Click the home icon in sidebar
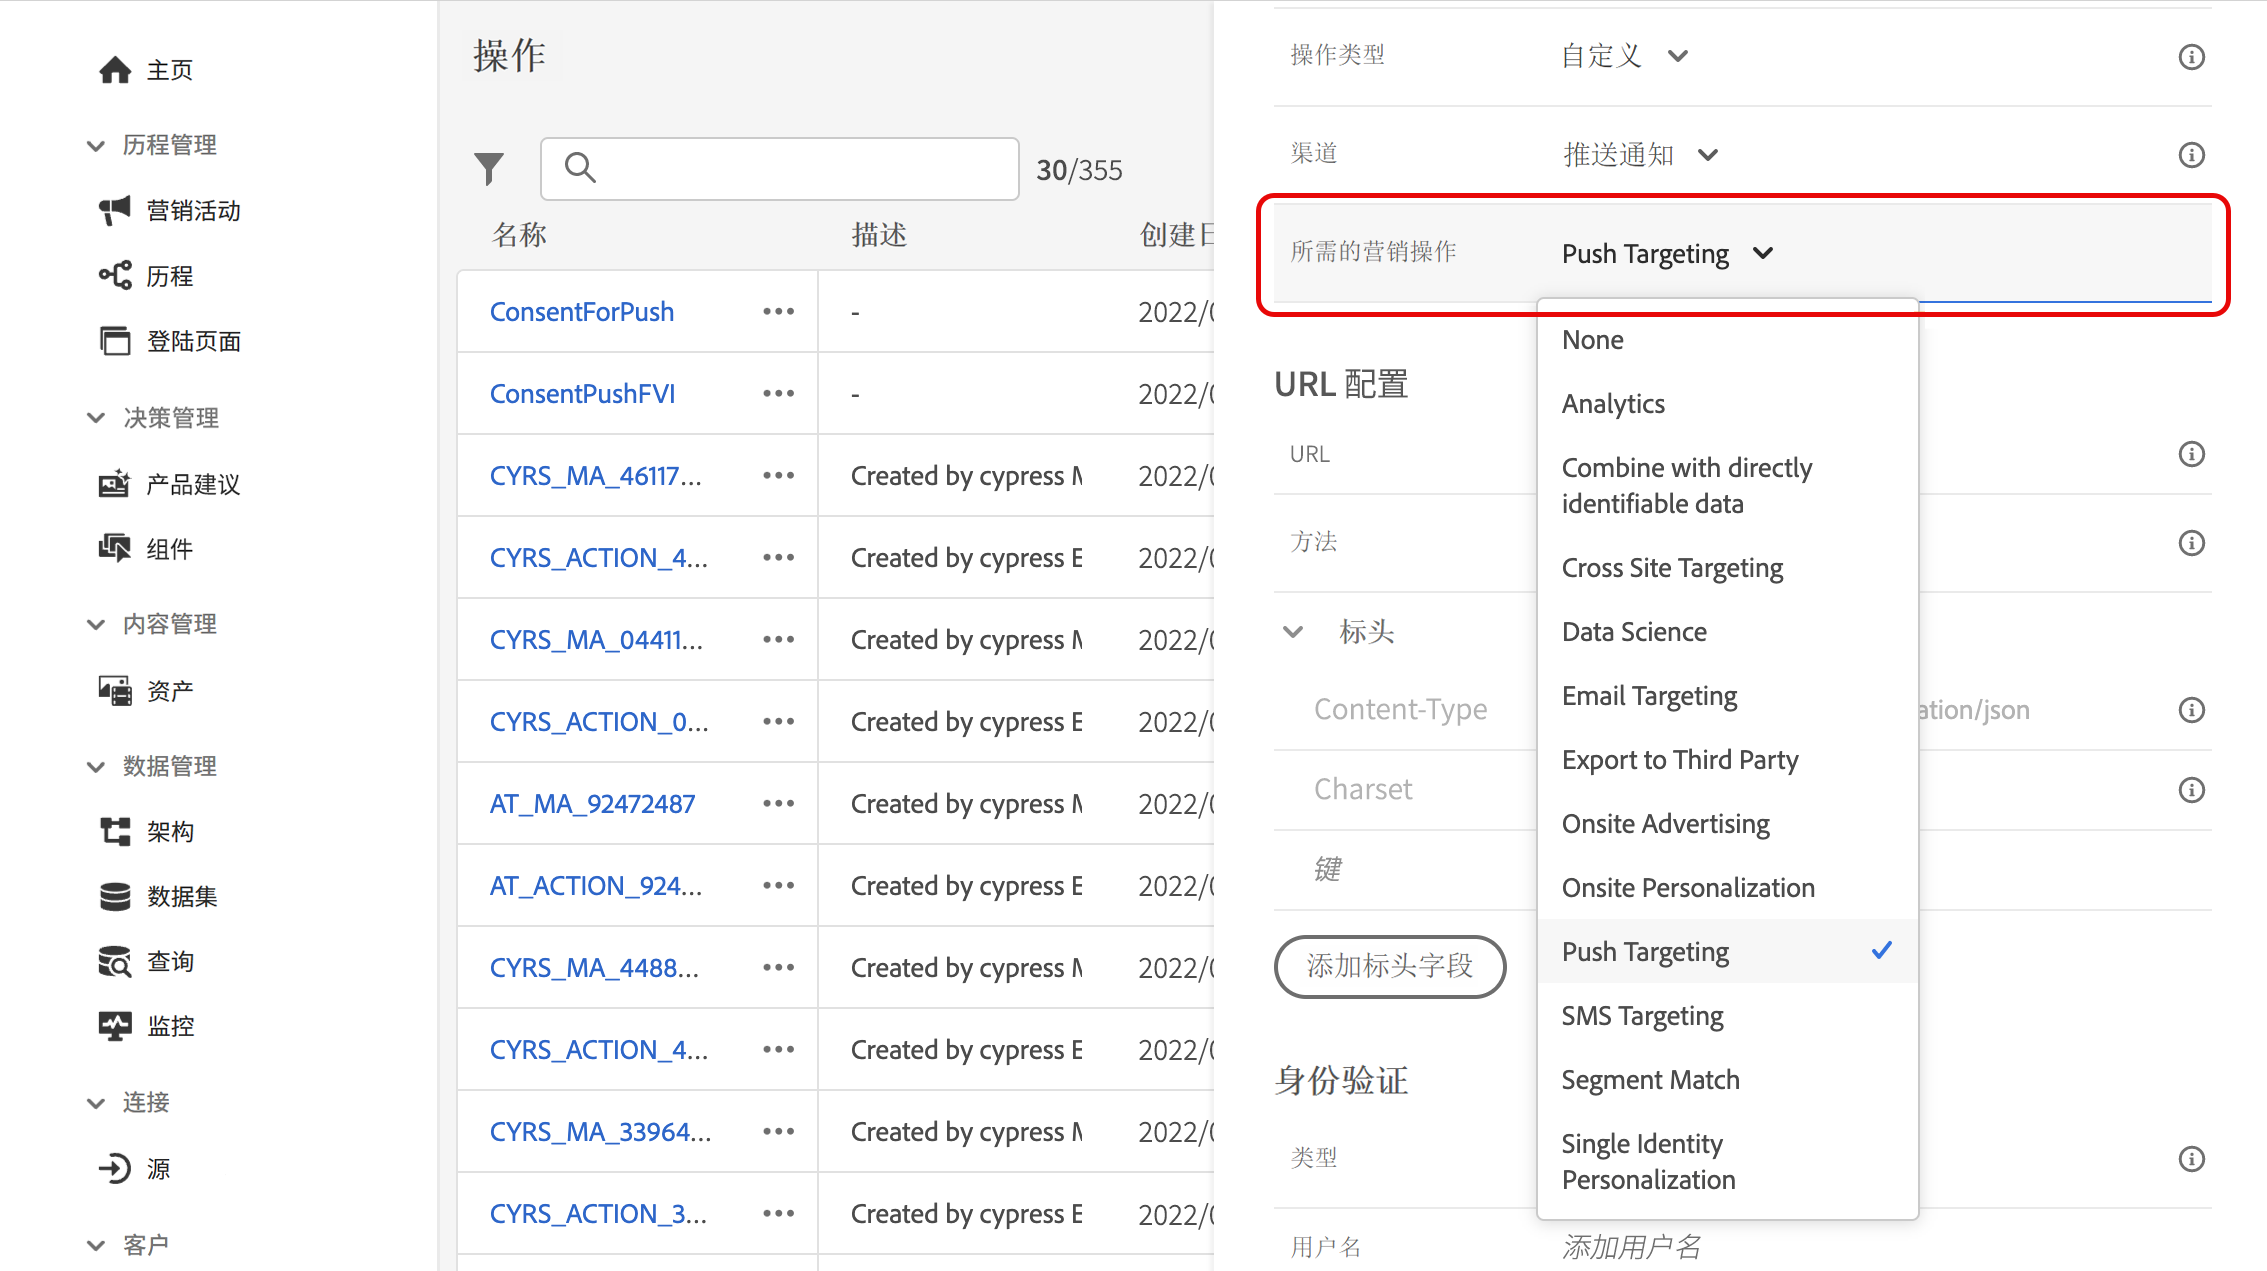 pyautogui.click(x=115, y=70)
